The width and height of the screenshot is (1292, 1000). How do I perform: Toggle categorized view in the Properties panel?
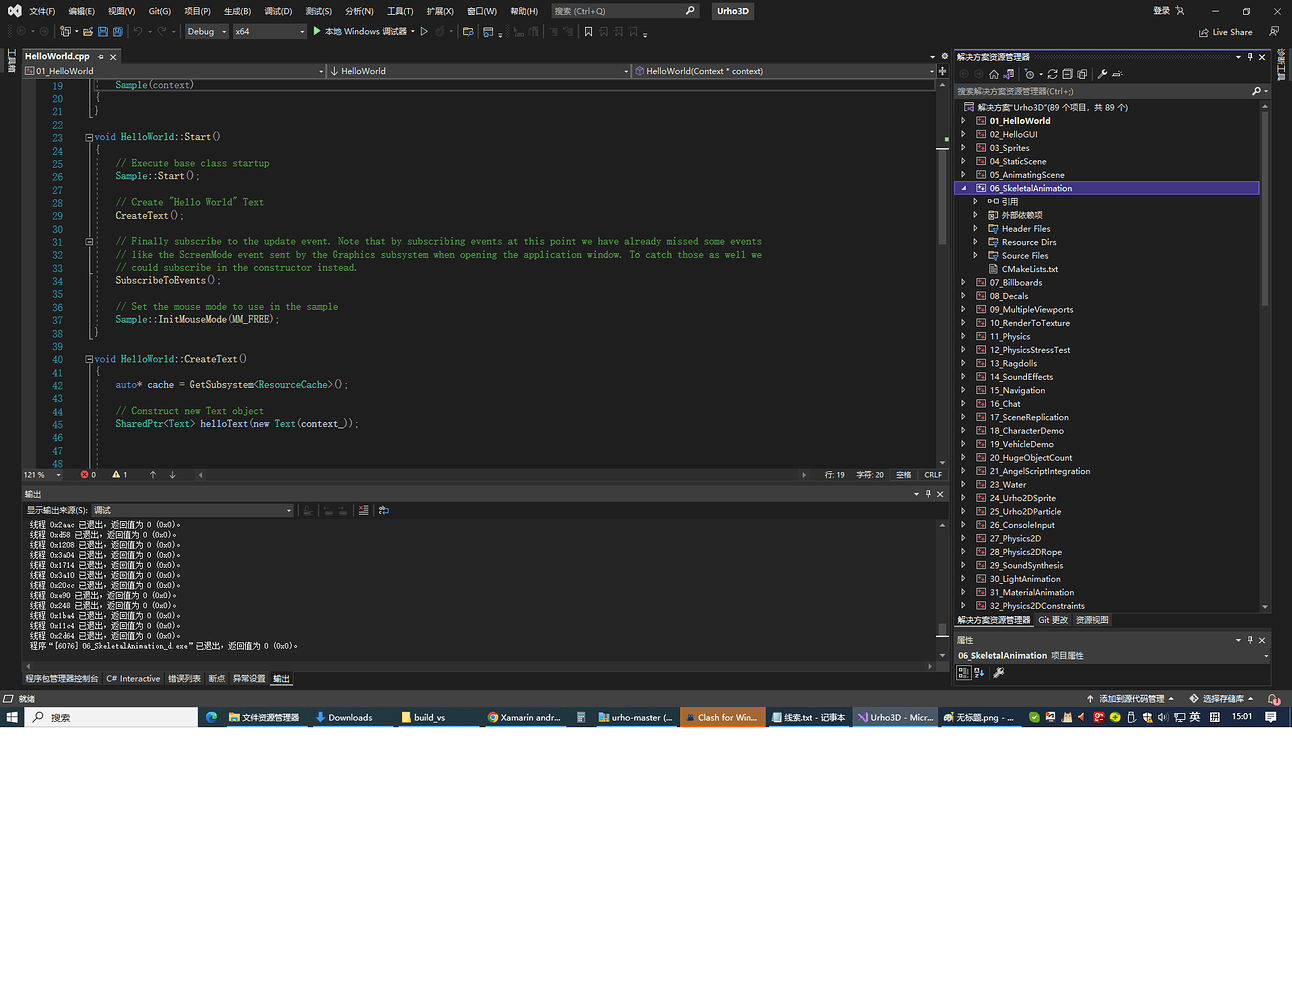coord(964,673)
